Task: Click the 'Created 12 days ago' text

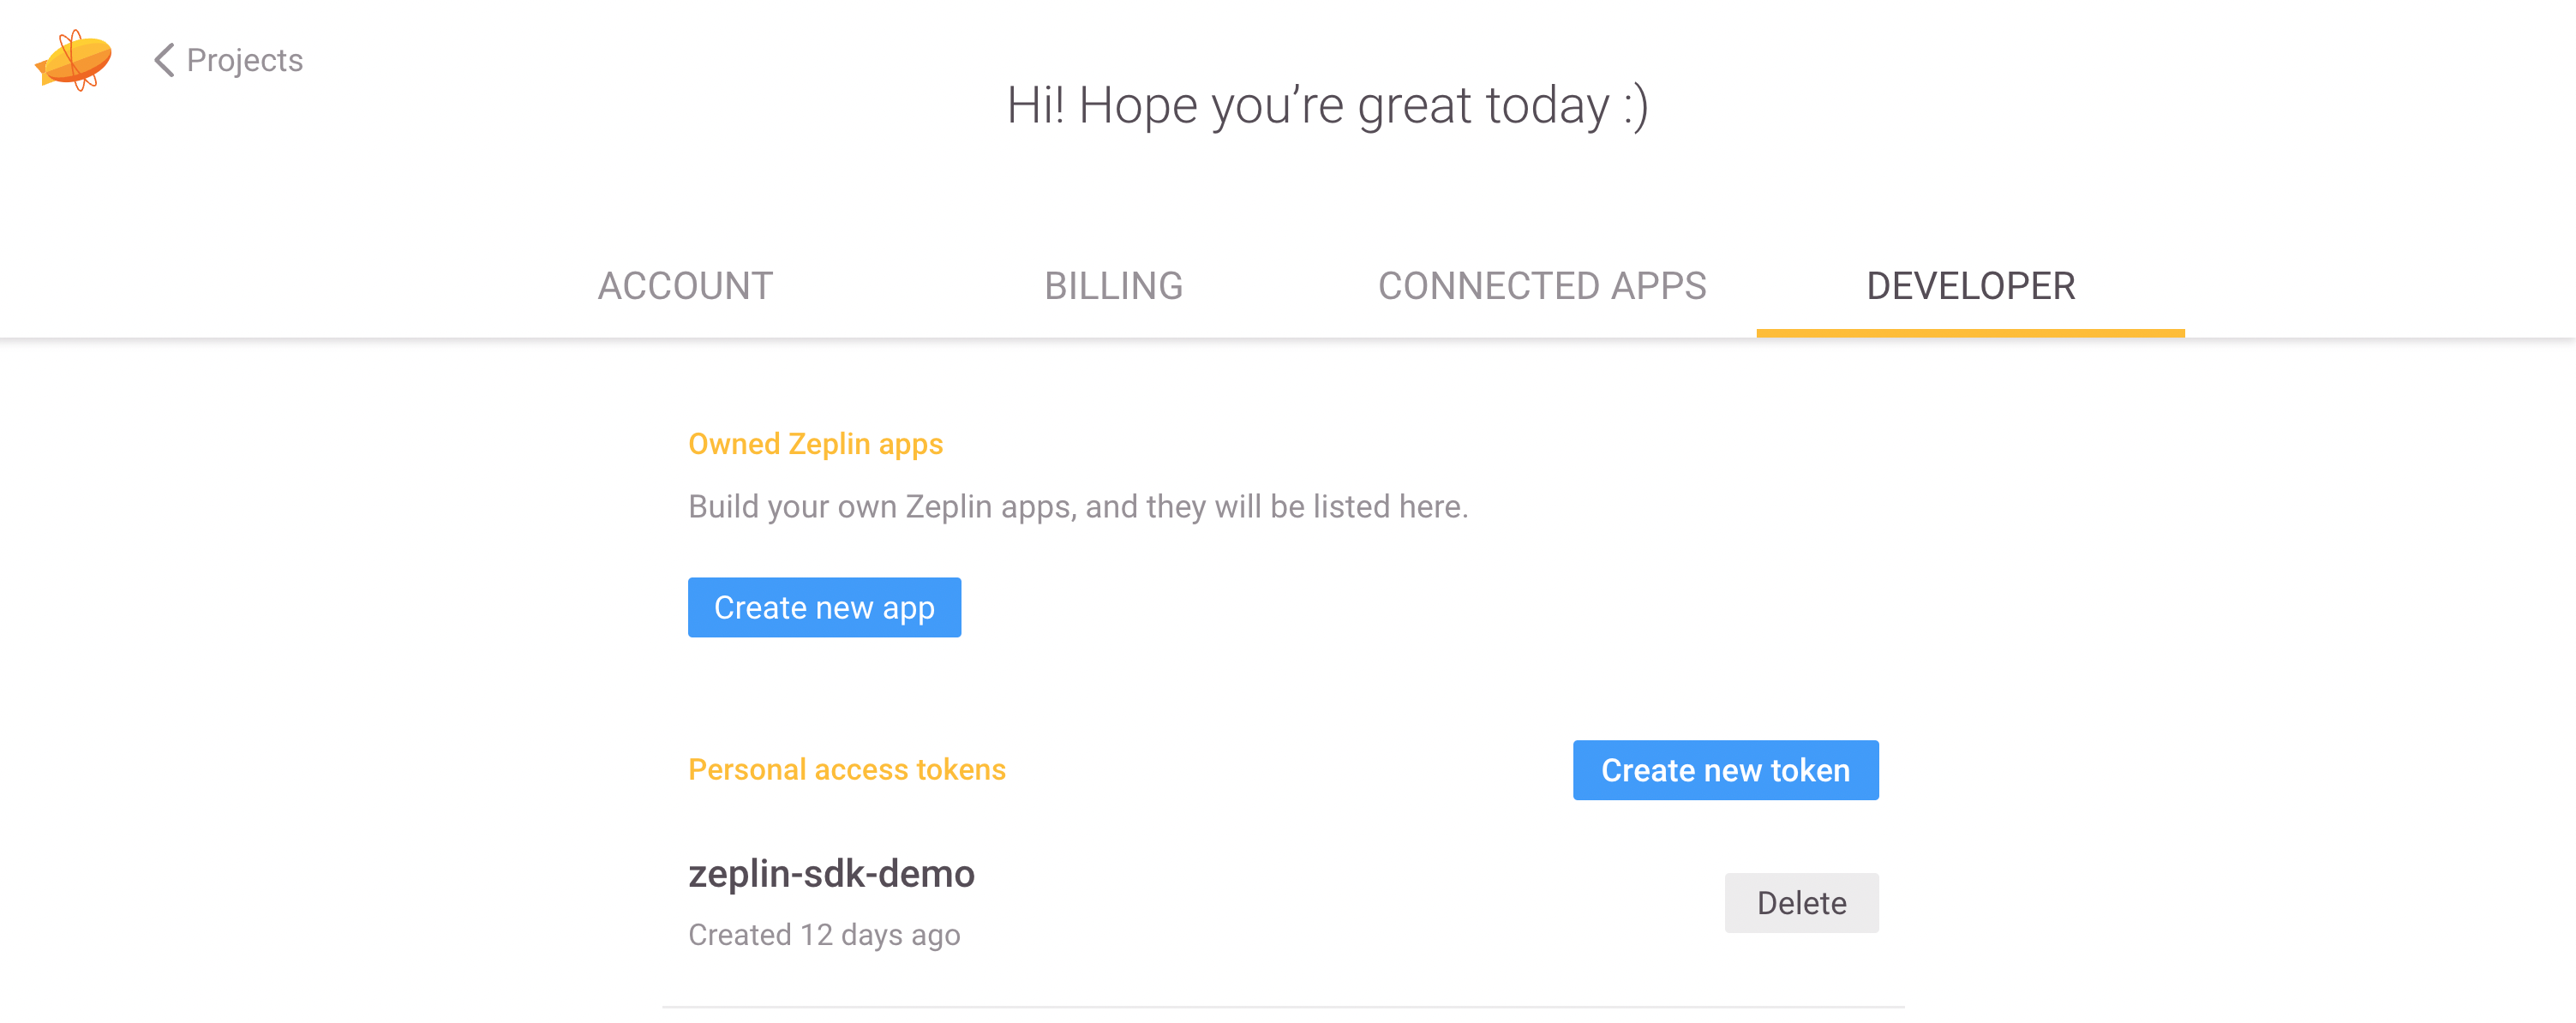Action: tap(824, 934)
